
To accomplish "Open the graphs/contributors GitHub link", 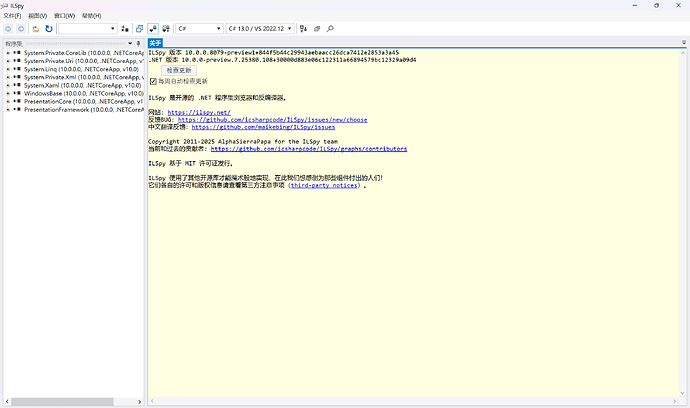I will pyautogui.click(x=309, y=149).
